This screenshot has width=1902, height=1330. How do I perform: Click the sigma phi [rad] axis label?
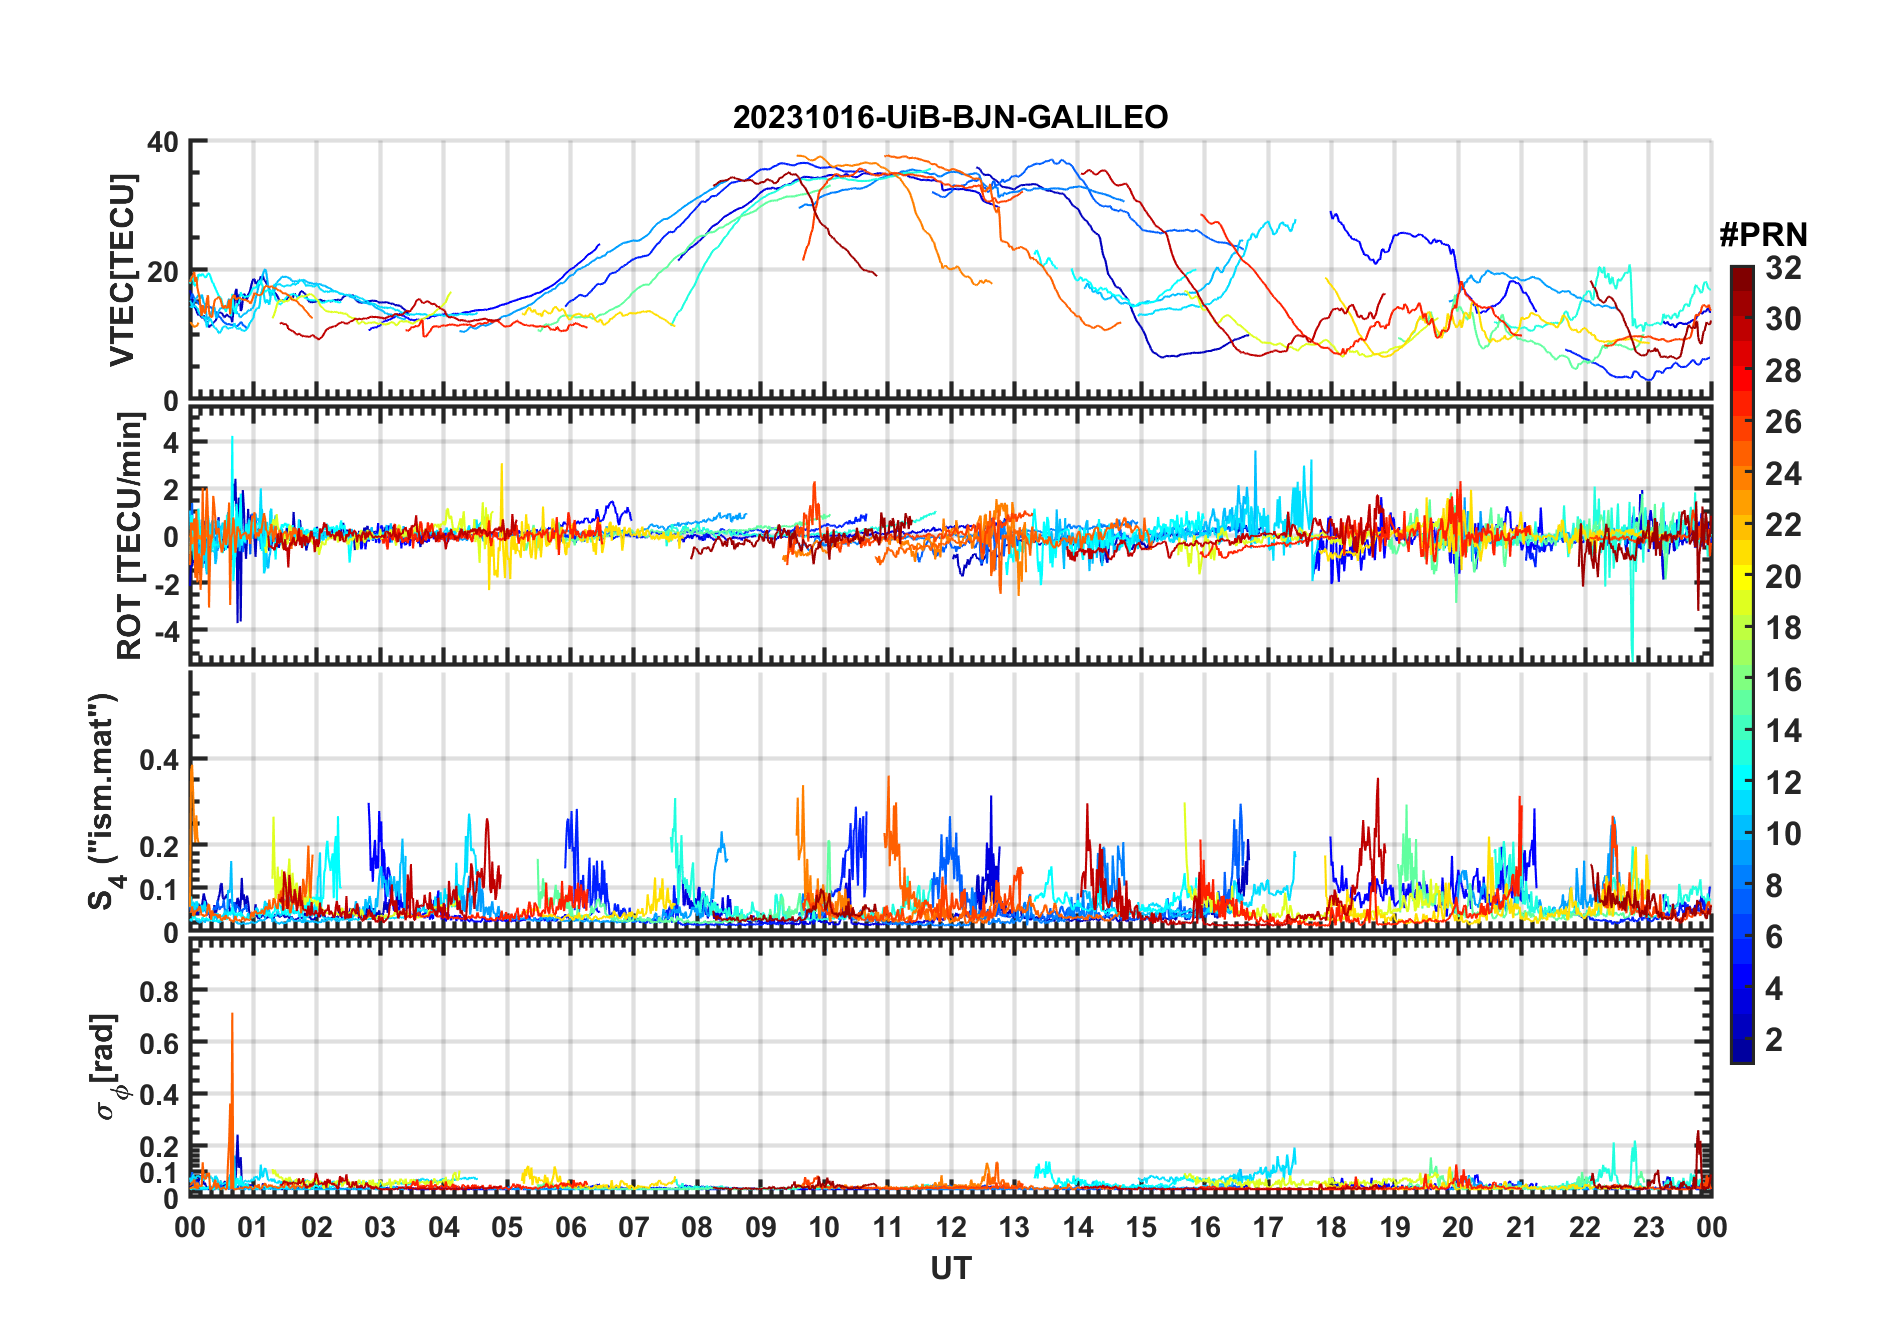click(109, 1066)
